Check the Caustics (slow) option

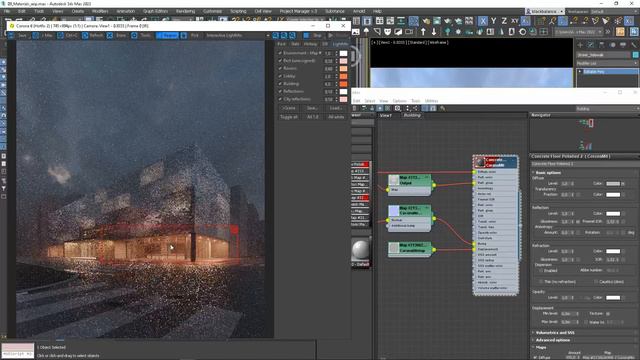point(596,282)
